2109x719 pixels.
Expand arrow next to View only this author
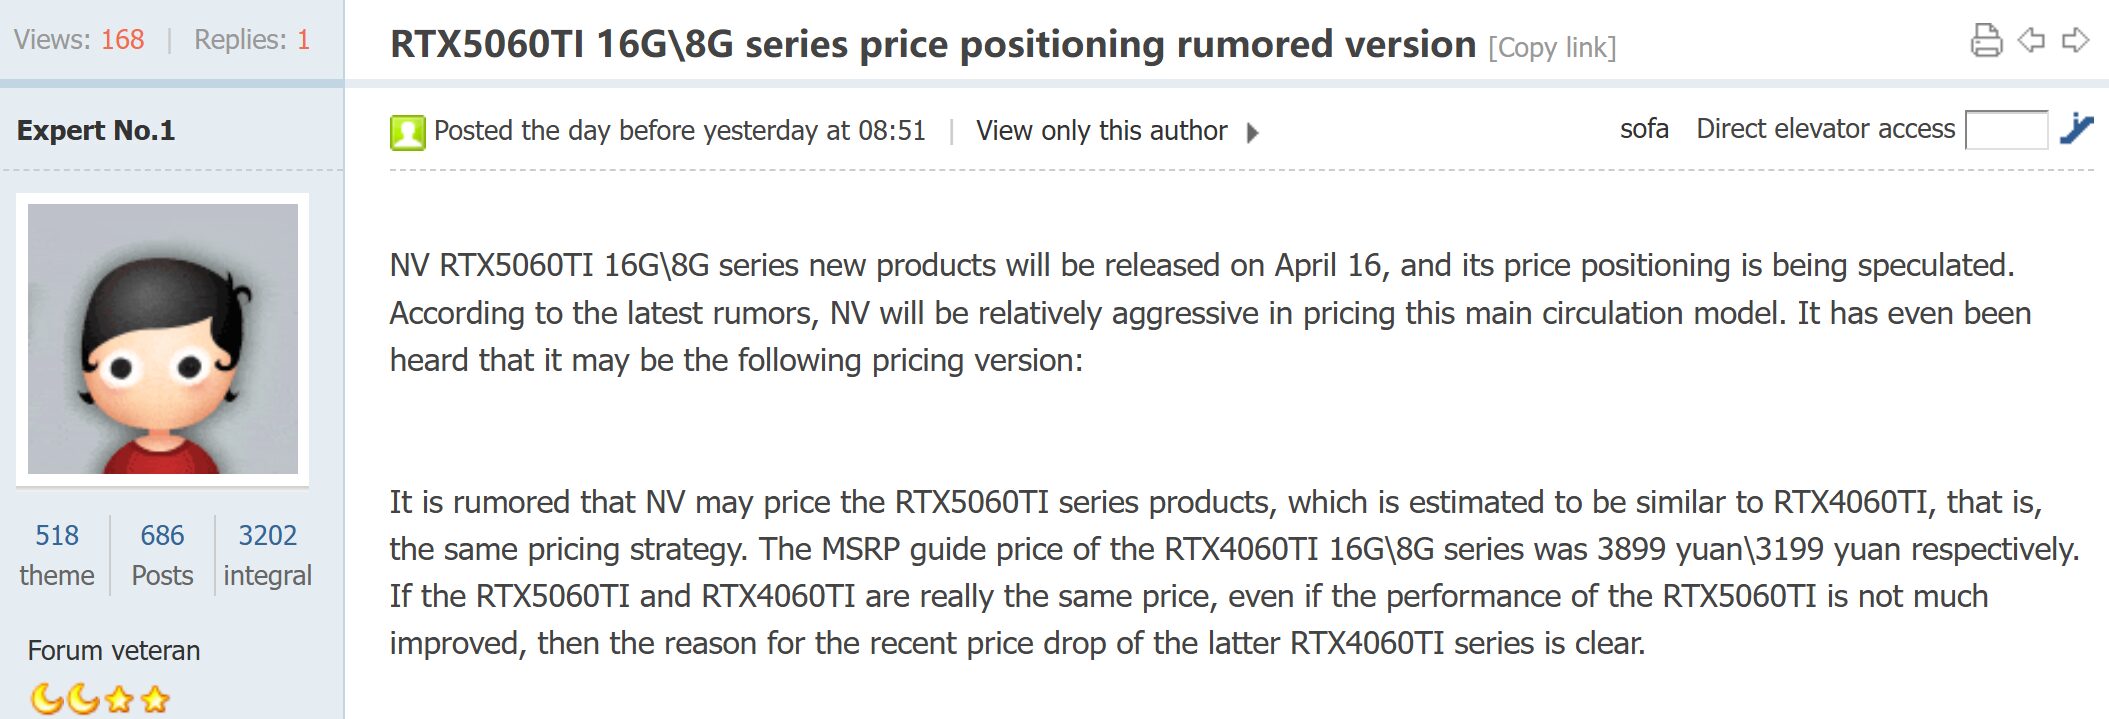[1252, 132]
